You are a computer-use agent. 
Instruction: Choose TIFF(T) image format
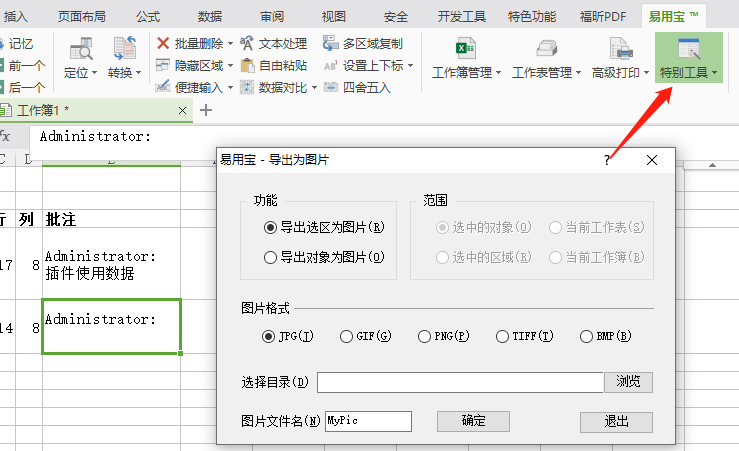coord(525,336)
